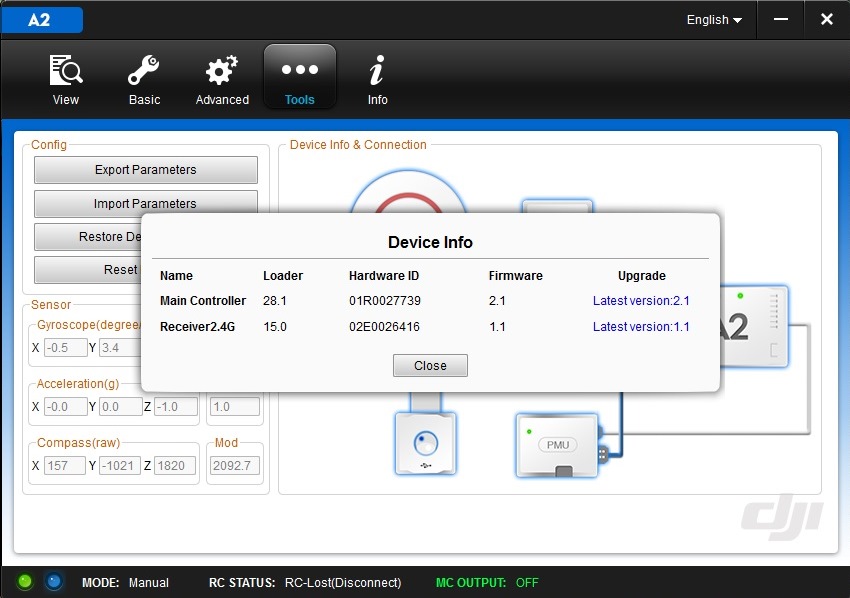
Task: Select the Tools three-dots icon
Action: coord(300,69)
